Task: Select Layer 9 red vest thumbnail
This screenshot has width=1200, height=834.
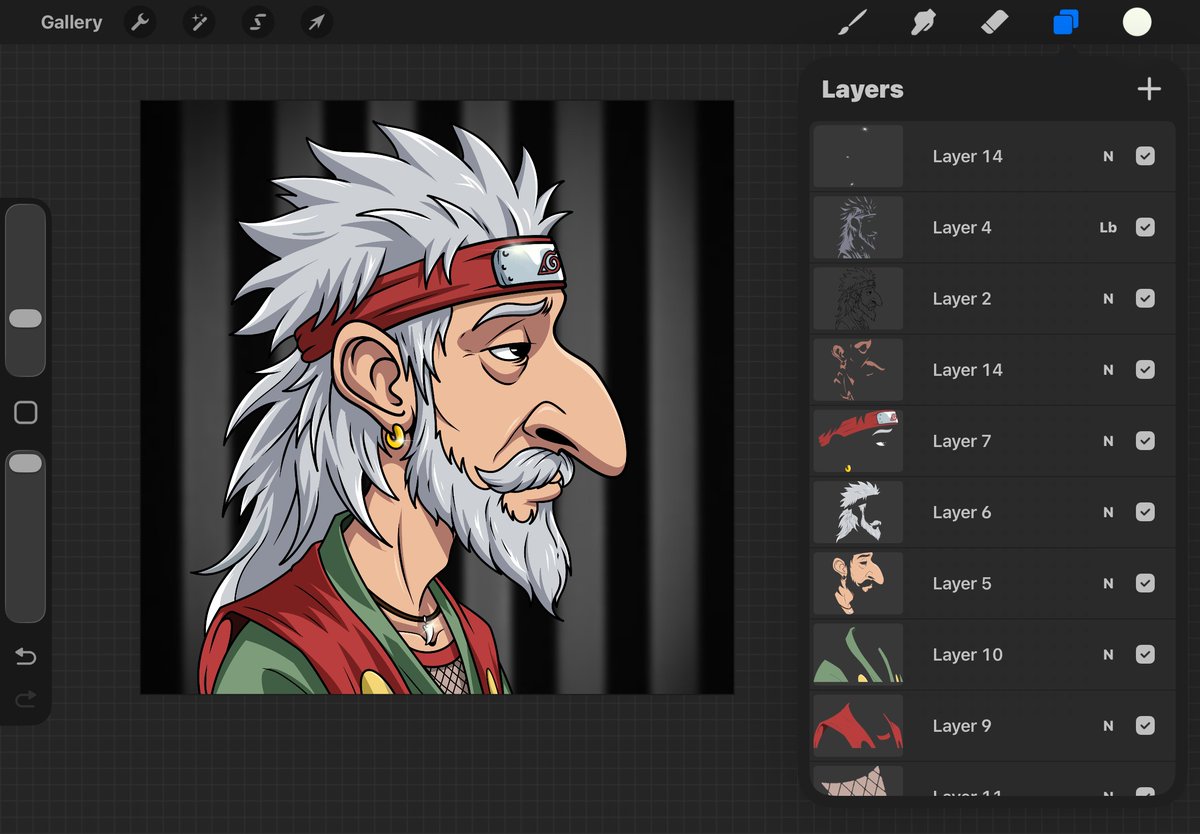Action: pos(858,725)
